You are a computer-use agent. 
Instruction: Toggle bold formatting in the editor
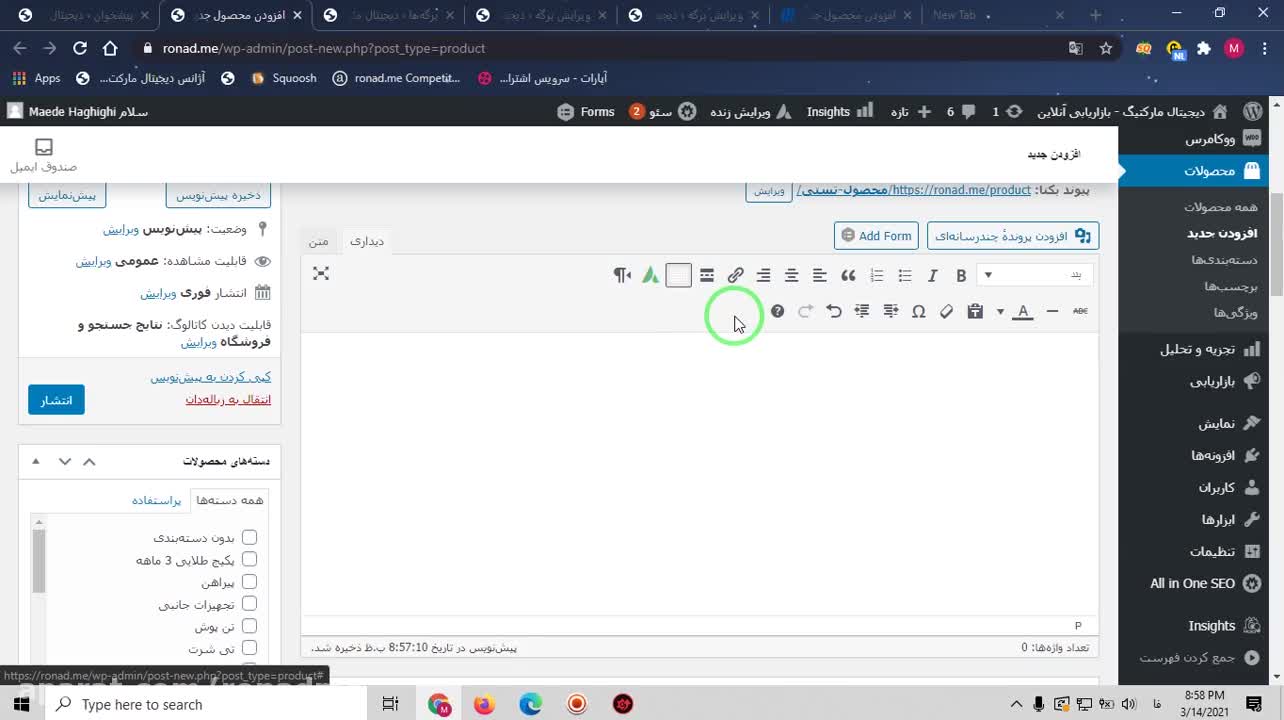[x=961, y=276]
